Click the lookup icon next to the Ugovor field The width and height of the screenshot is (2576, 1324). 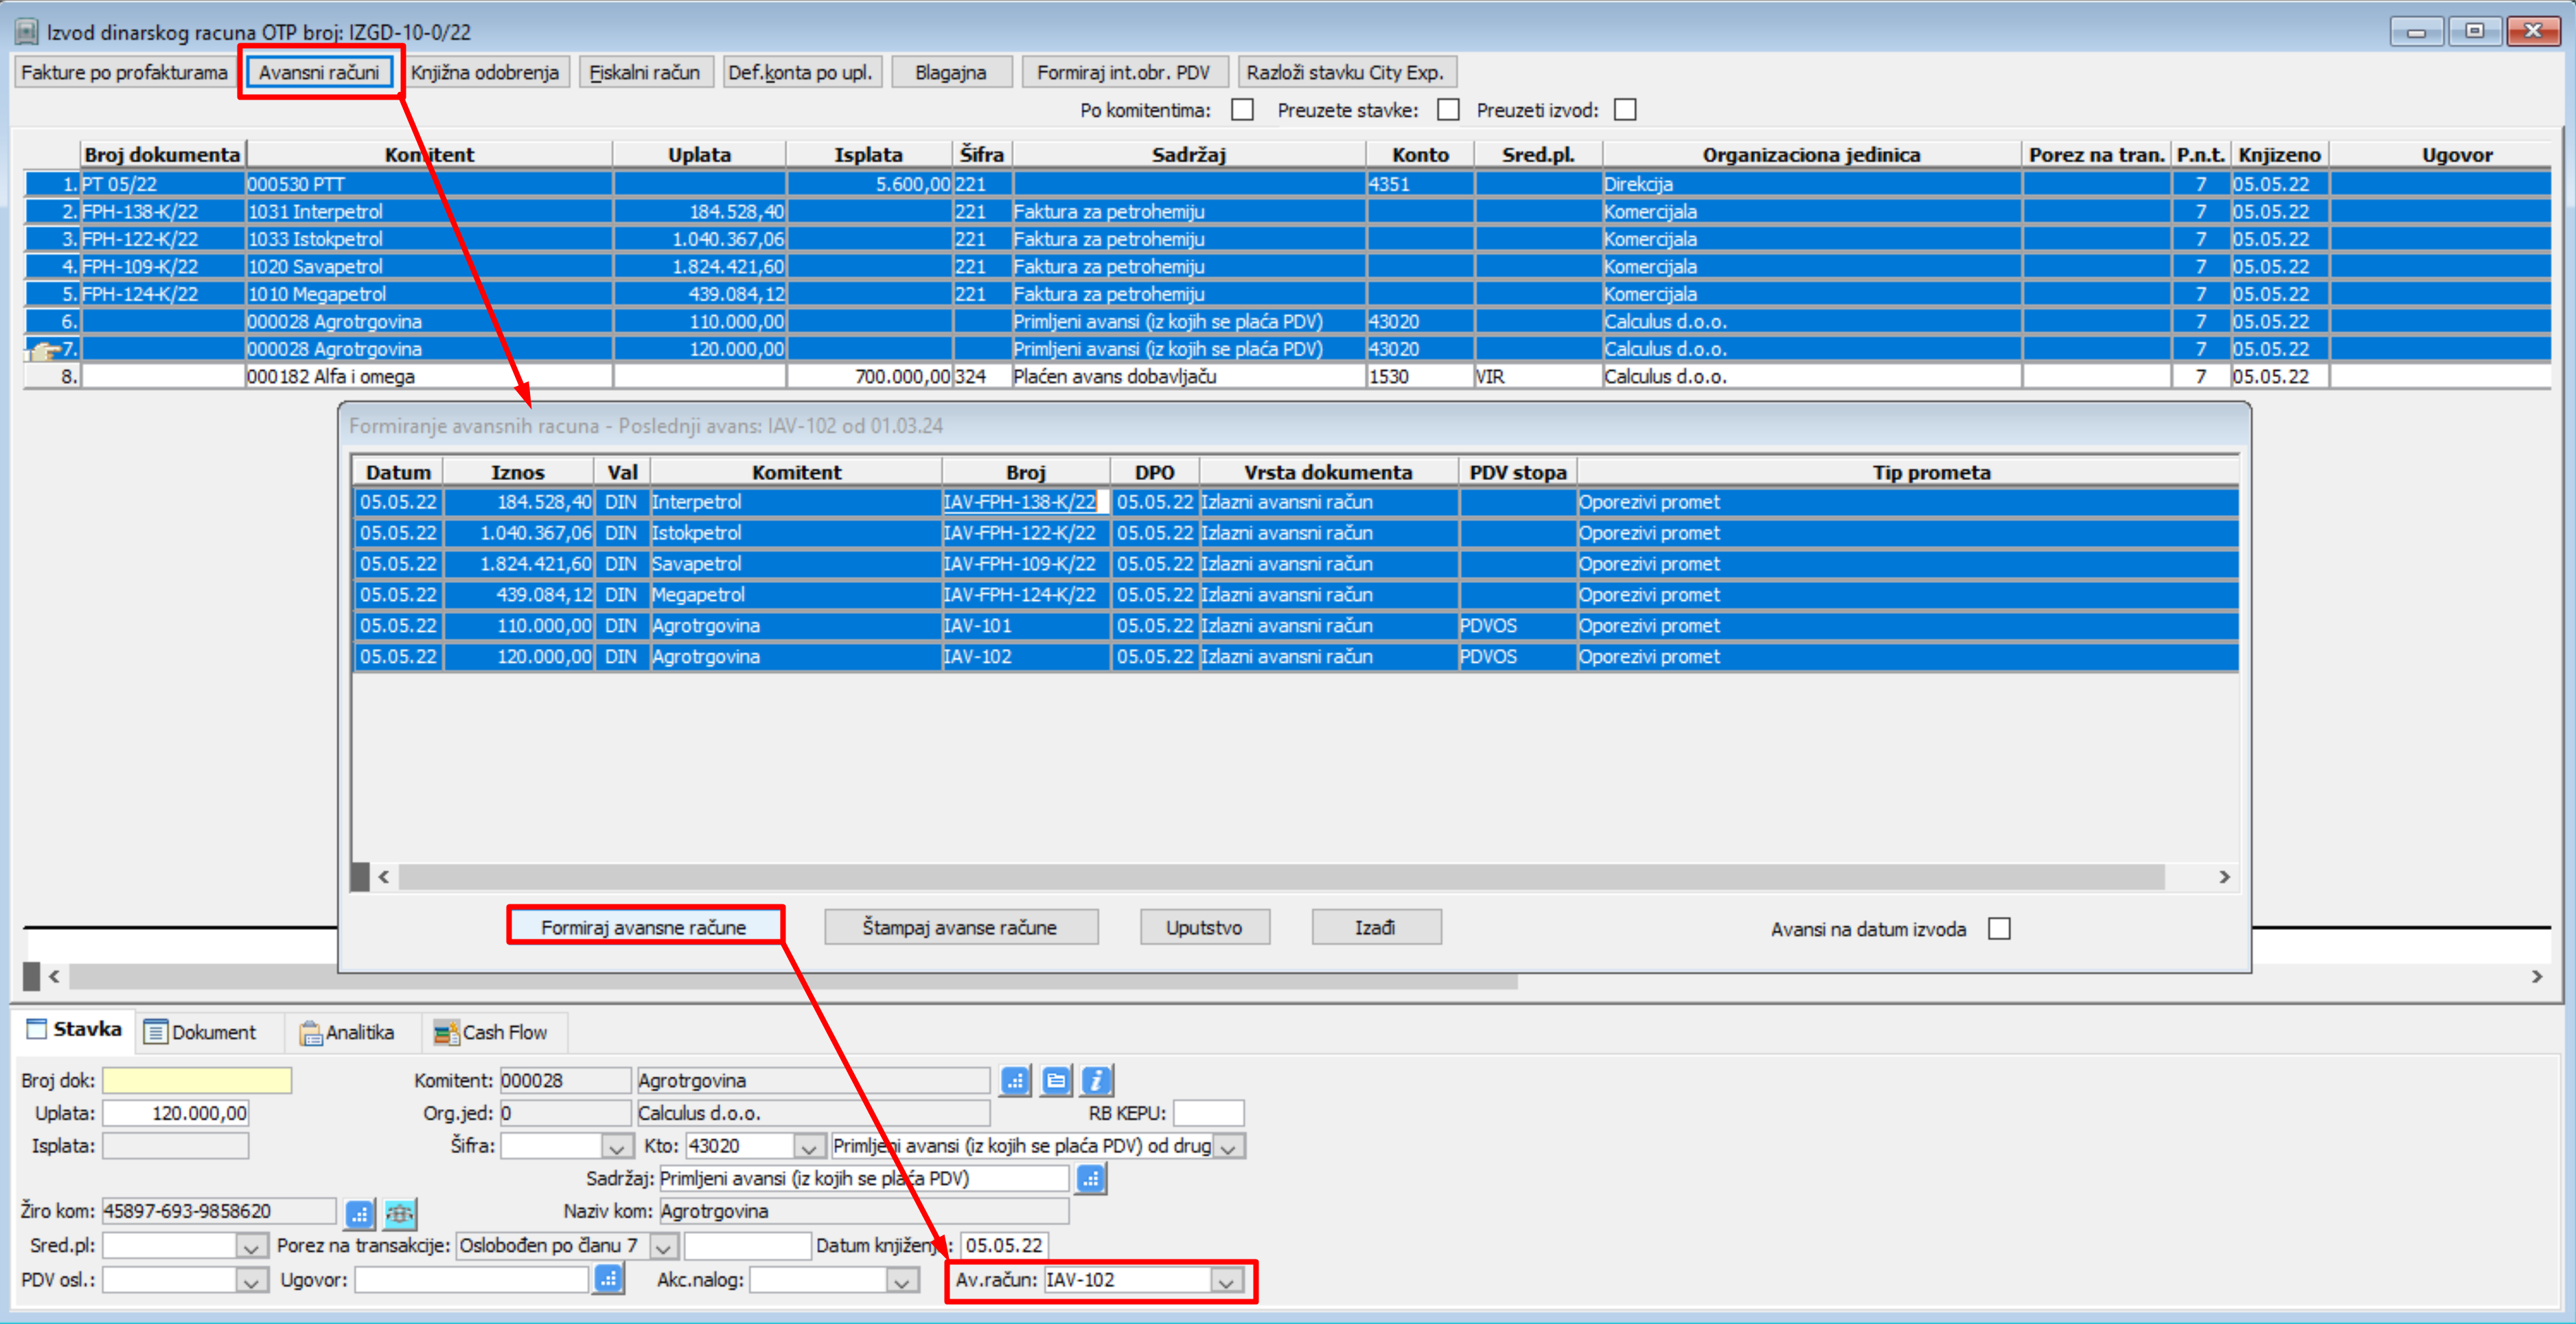(608, 1278)
